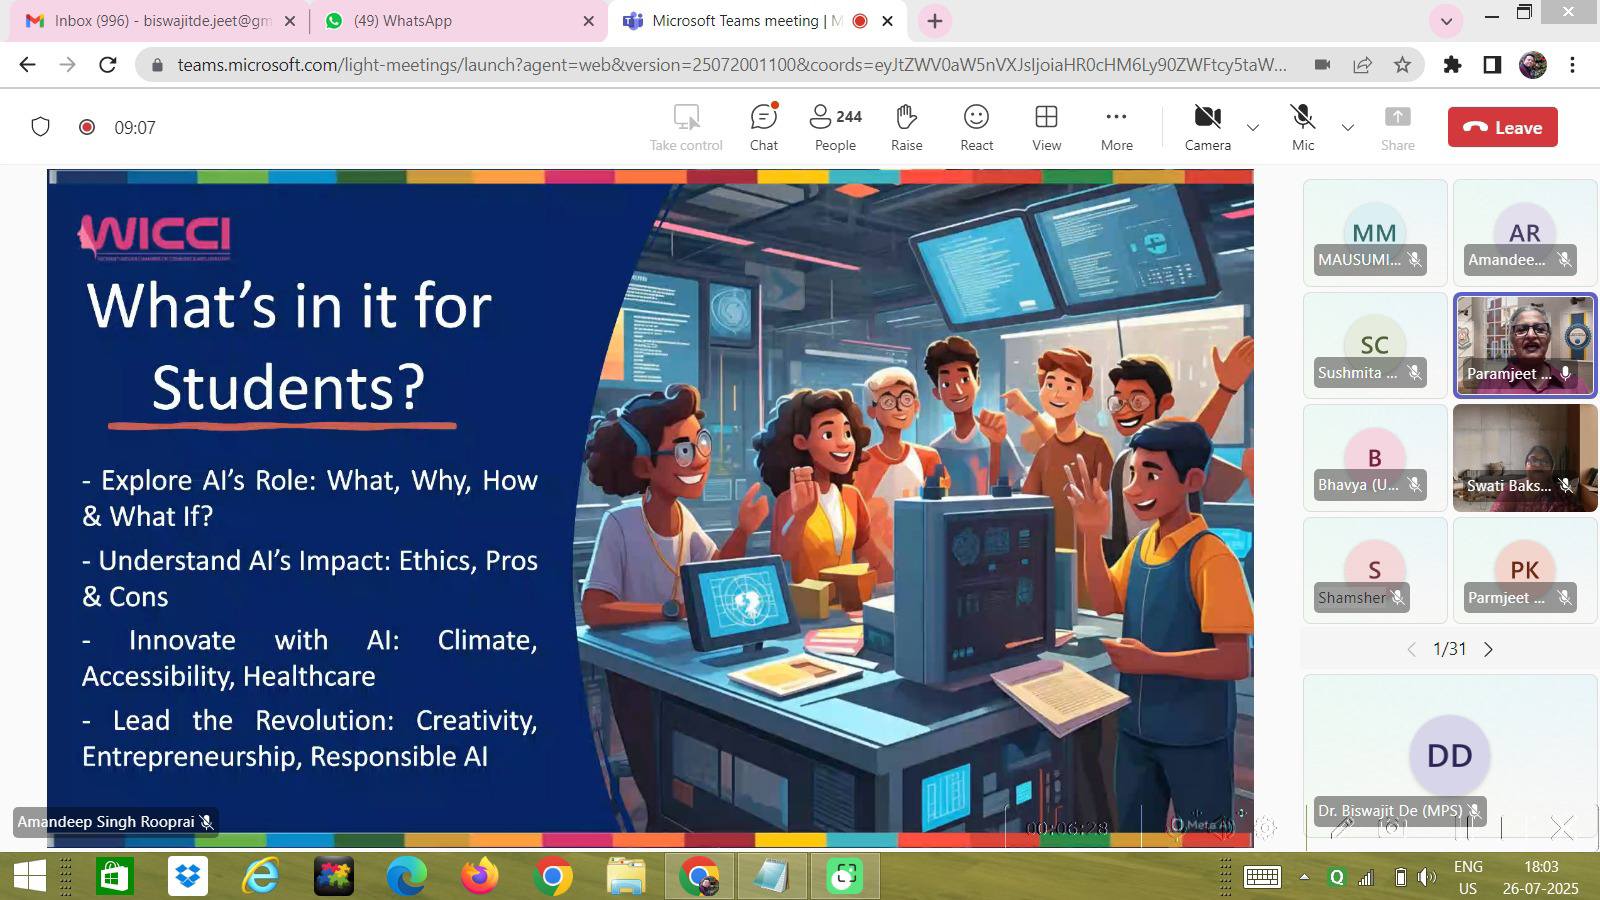Change layout with View icon
This screenshot has width=1600, height=900.
(1046, 127)
